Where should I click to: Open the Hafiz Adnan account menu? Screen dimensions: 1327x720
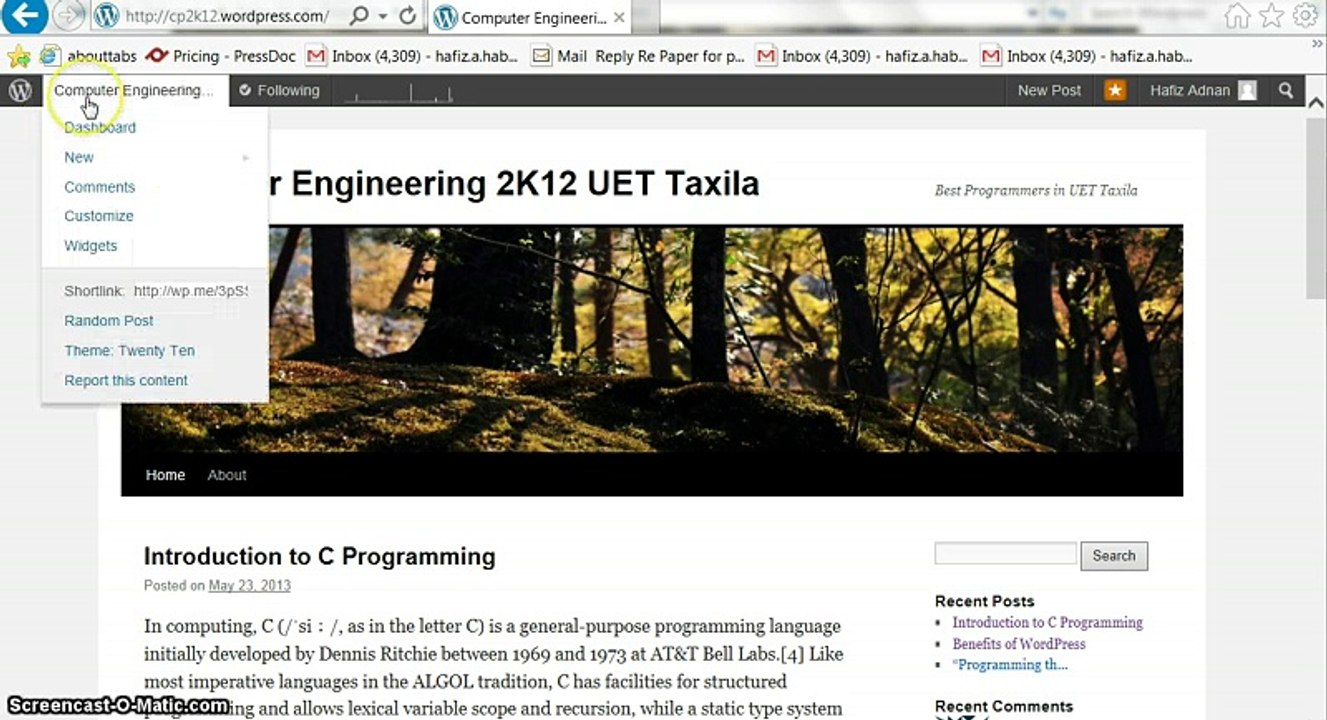[x=1203, y=90]
